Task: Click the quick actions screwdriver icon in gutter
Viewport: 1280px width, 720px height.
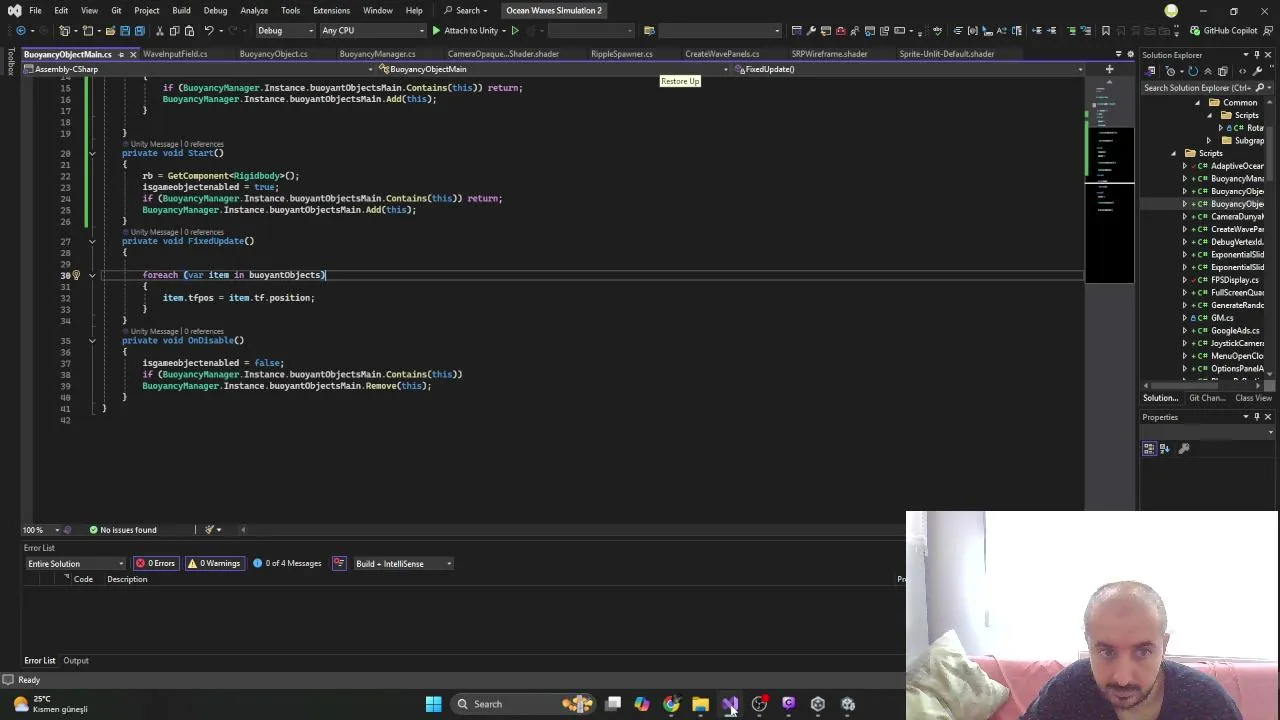Action: point(76,275)
